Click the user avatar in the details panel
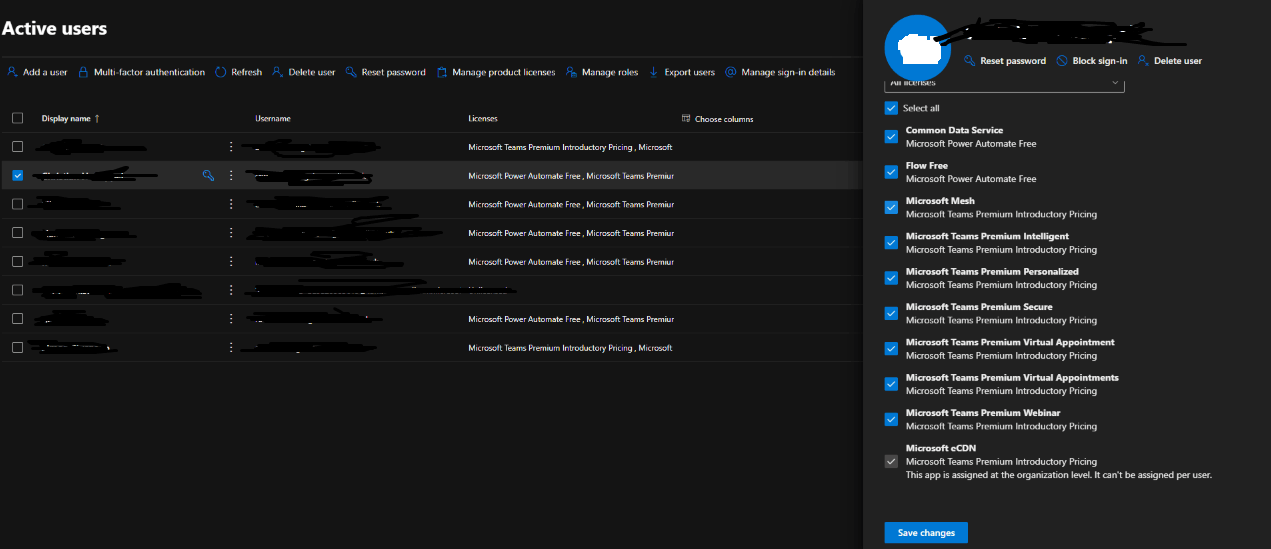Viewport: 1271px width, 549px height. (x=917, y=46)
